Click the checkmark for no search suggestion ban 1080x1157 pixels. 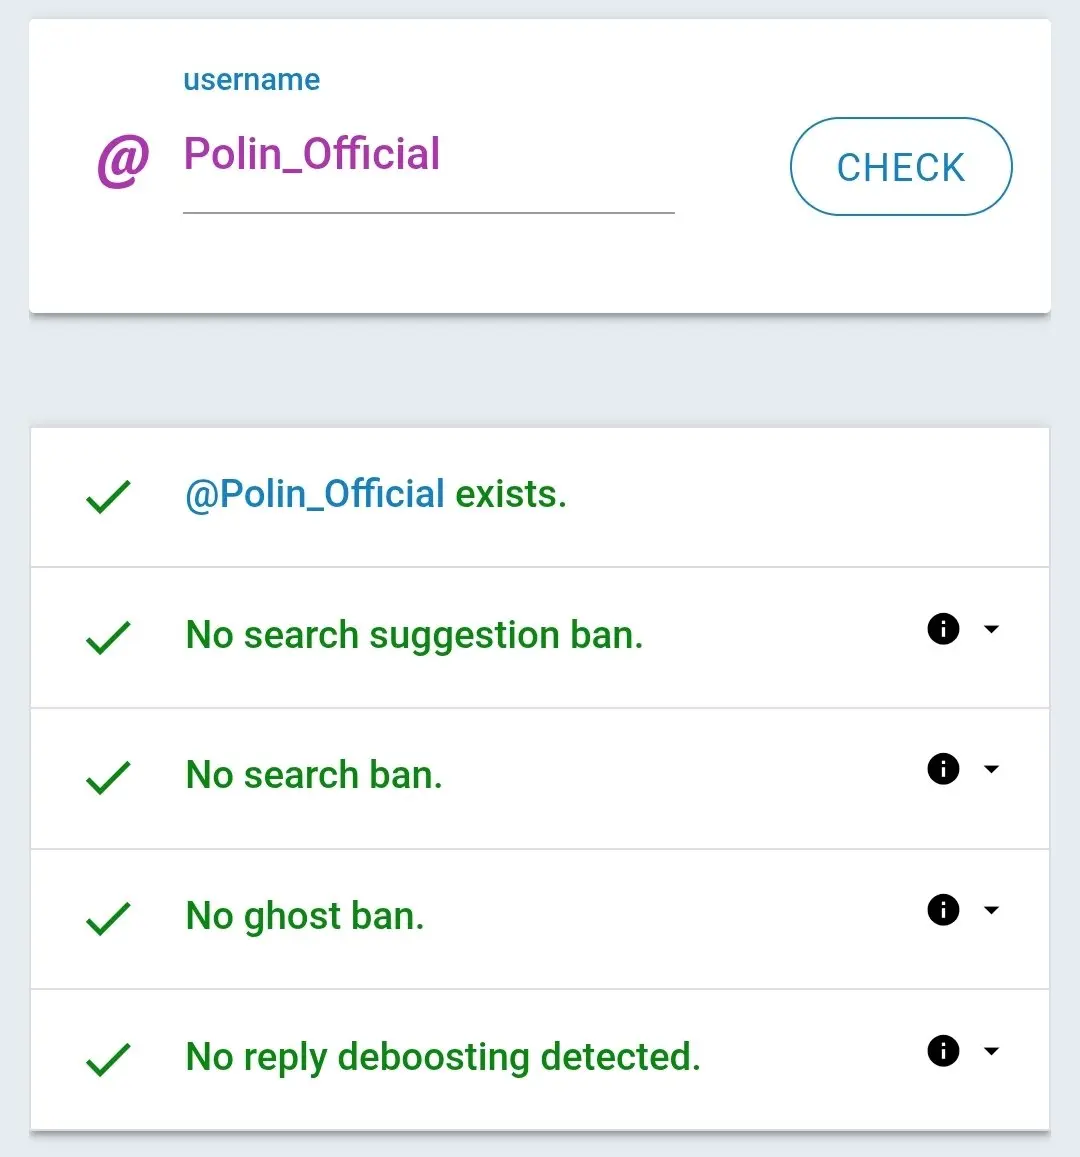click(x=107, y=638)
